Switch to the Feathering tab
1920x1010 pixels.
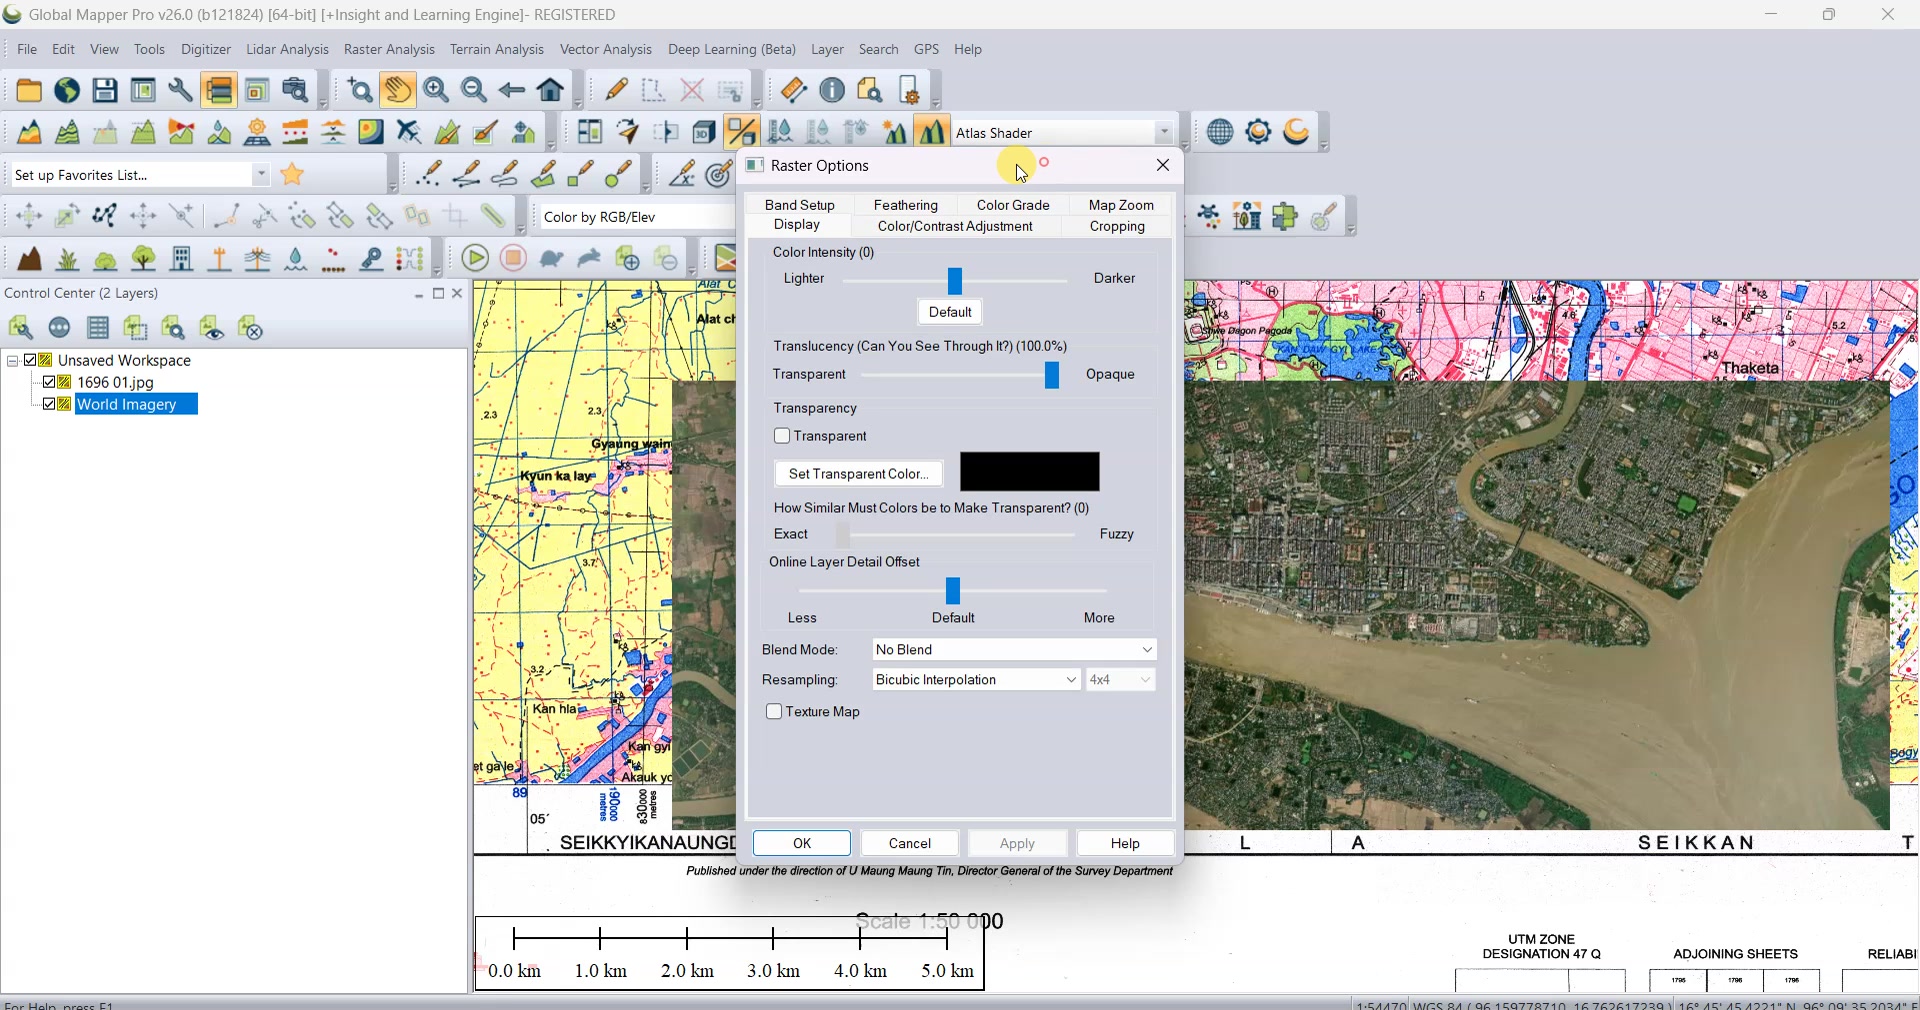[x=906, y=205]
